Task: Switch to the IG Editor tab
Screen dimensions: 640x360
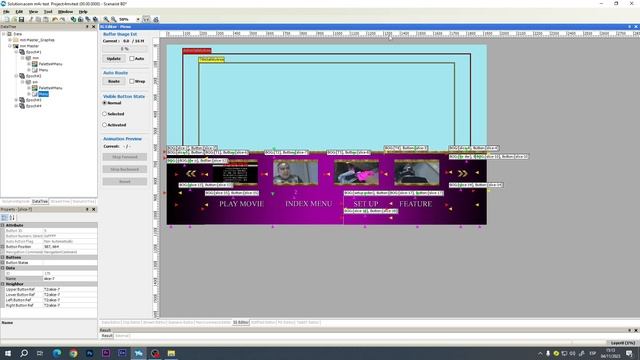Action: (x=240, y=322)
